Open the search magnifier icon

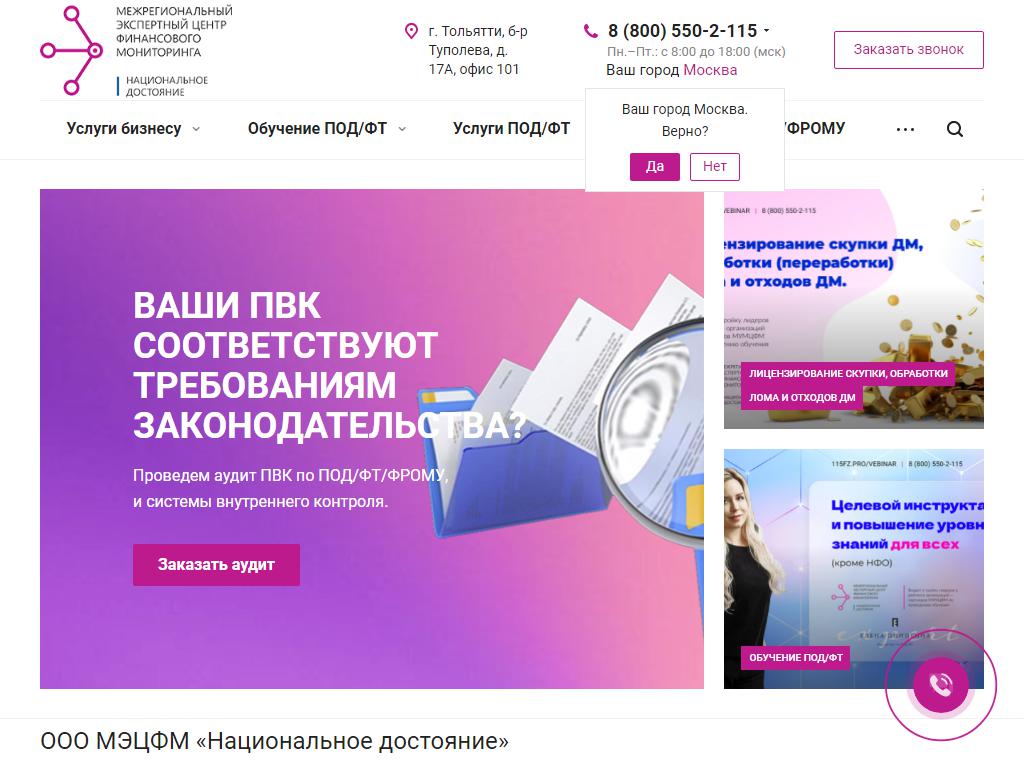[x=955, y=129]
